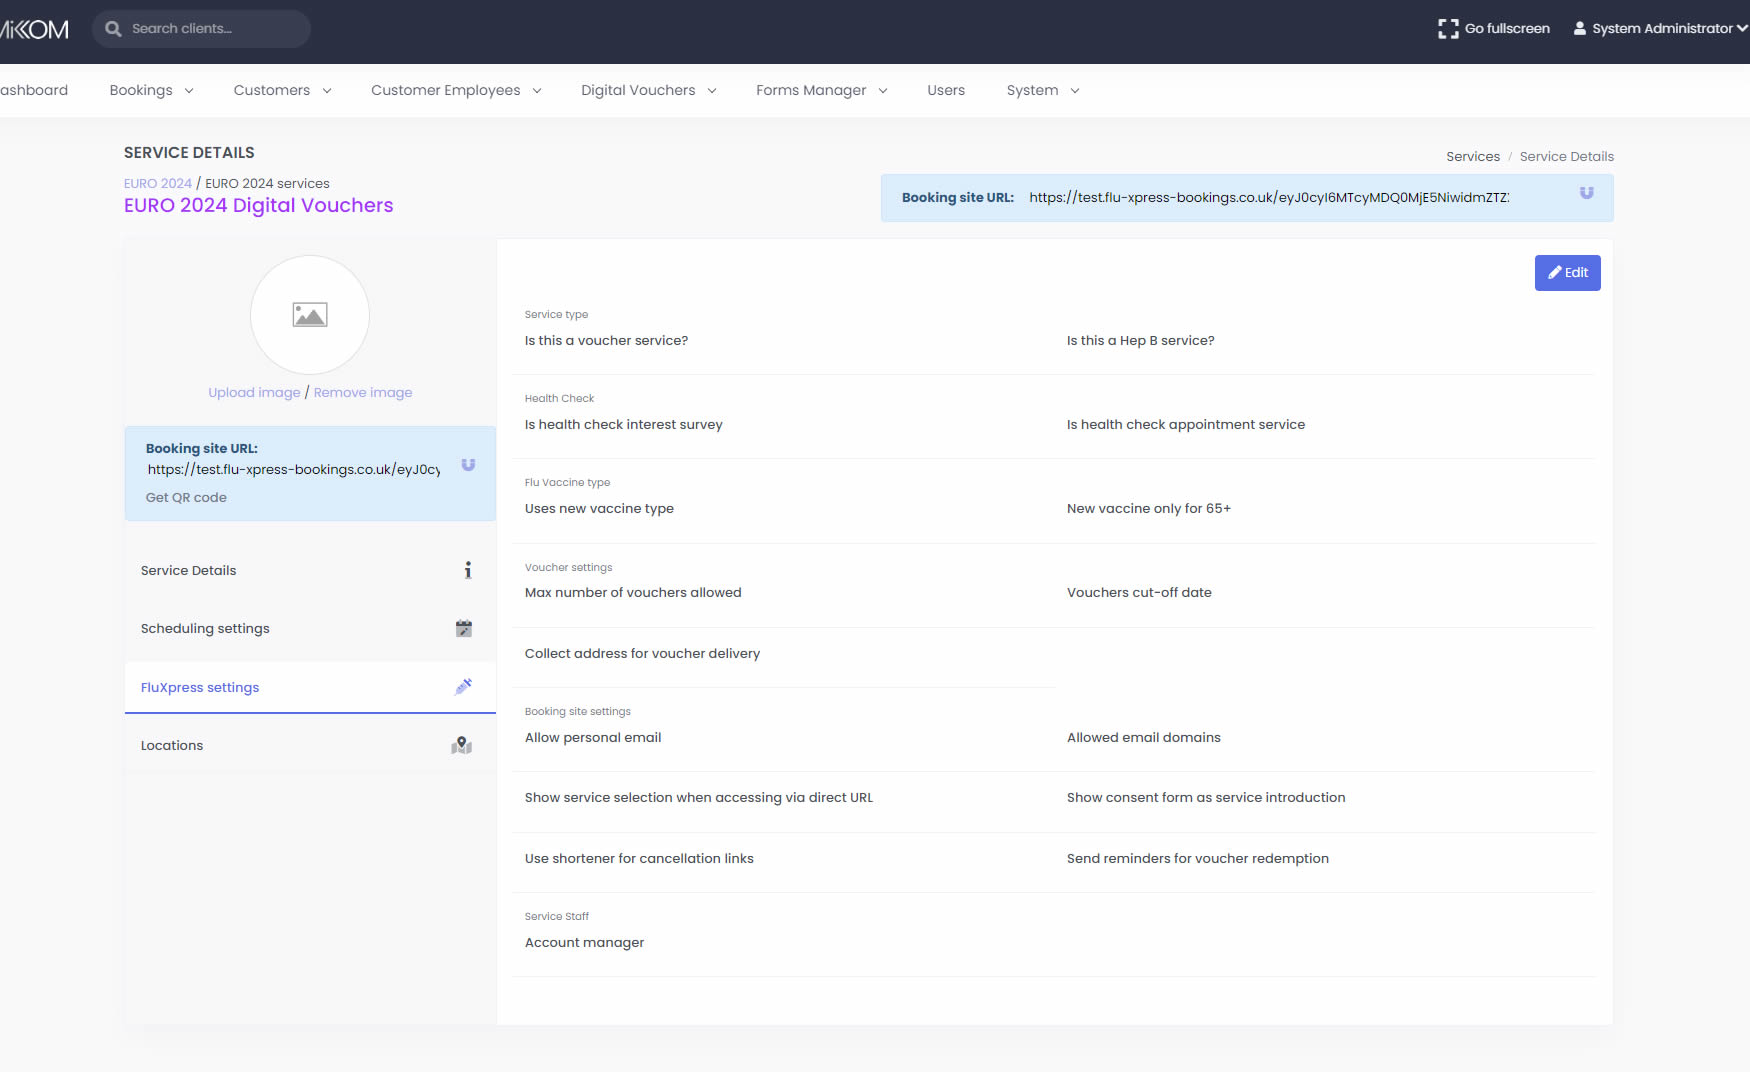Viewport: 1750px width, 1072px height.
Task: Click the syringe icon beside FluXpress settings
Action: click(463, 687)
